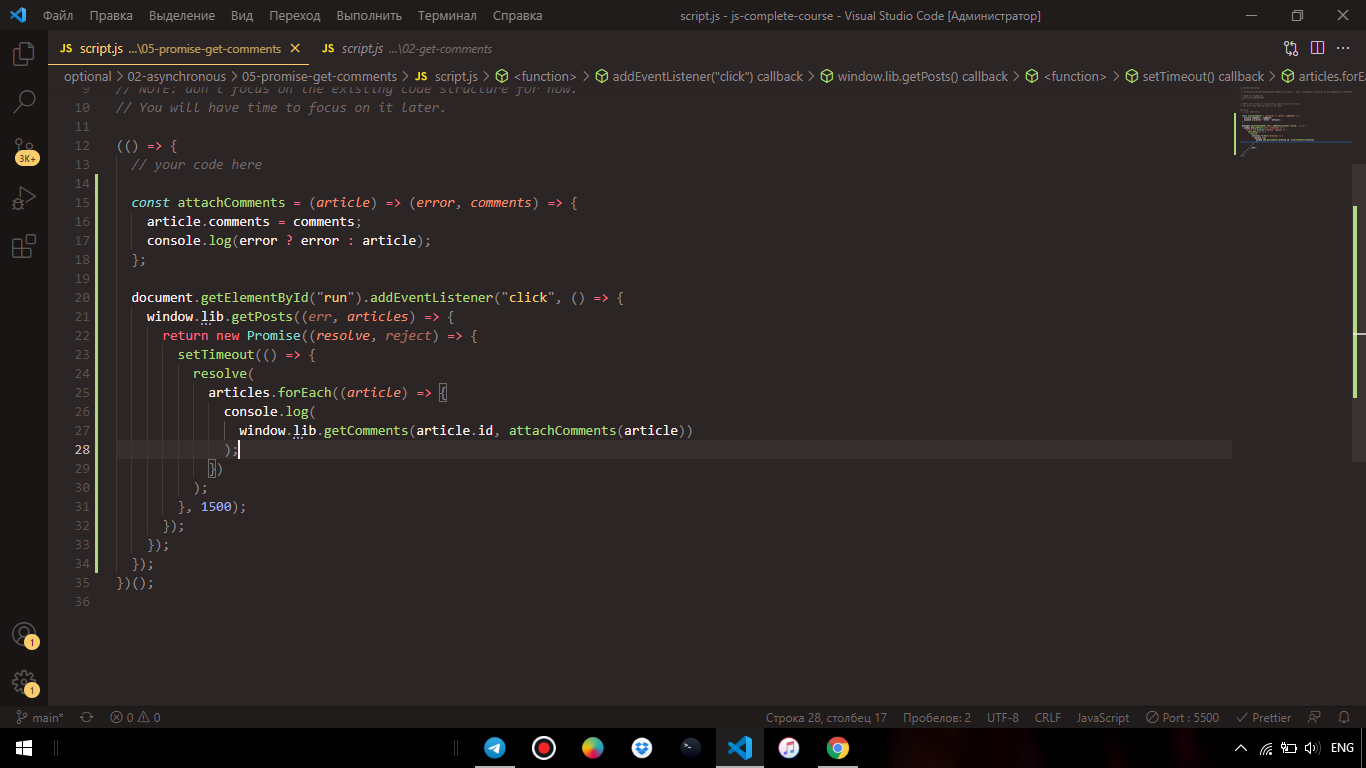
Task: Change file encoding UTF-8
Action: pos(1003,718)
